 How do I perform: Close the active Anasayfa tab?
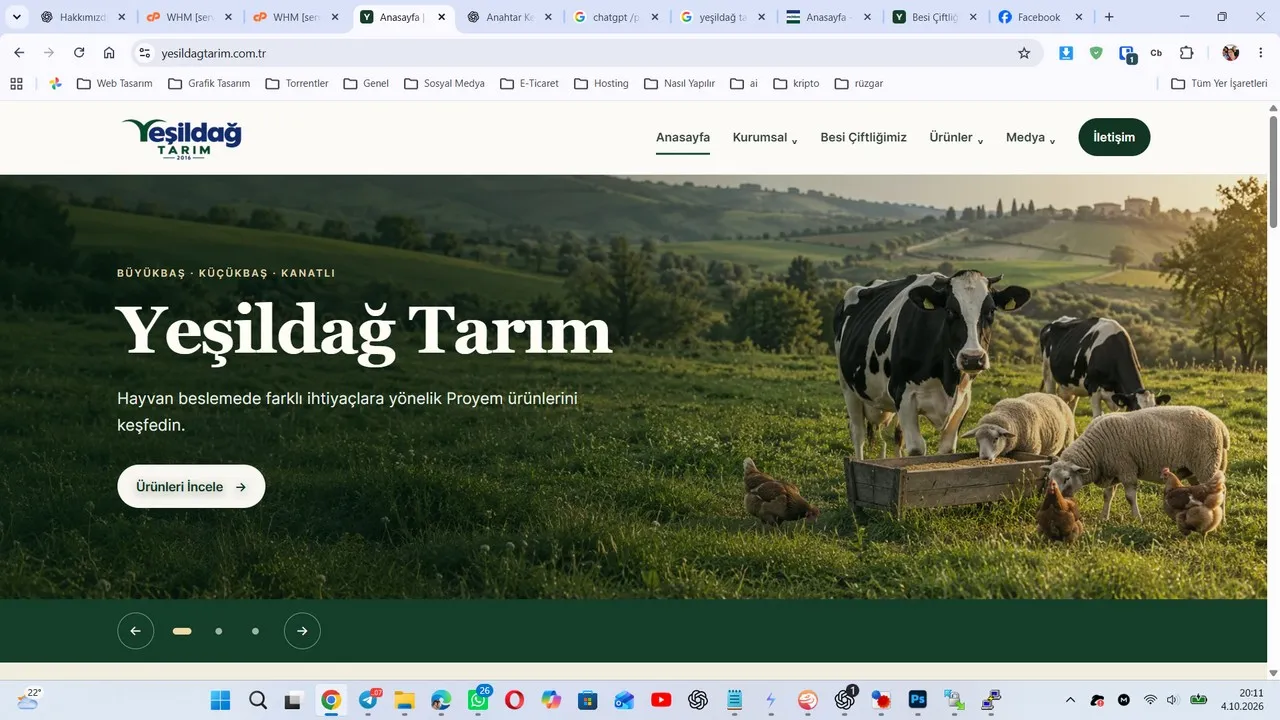[x=441, y=17]
